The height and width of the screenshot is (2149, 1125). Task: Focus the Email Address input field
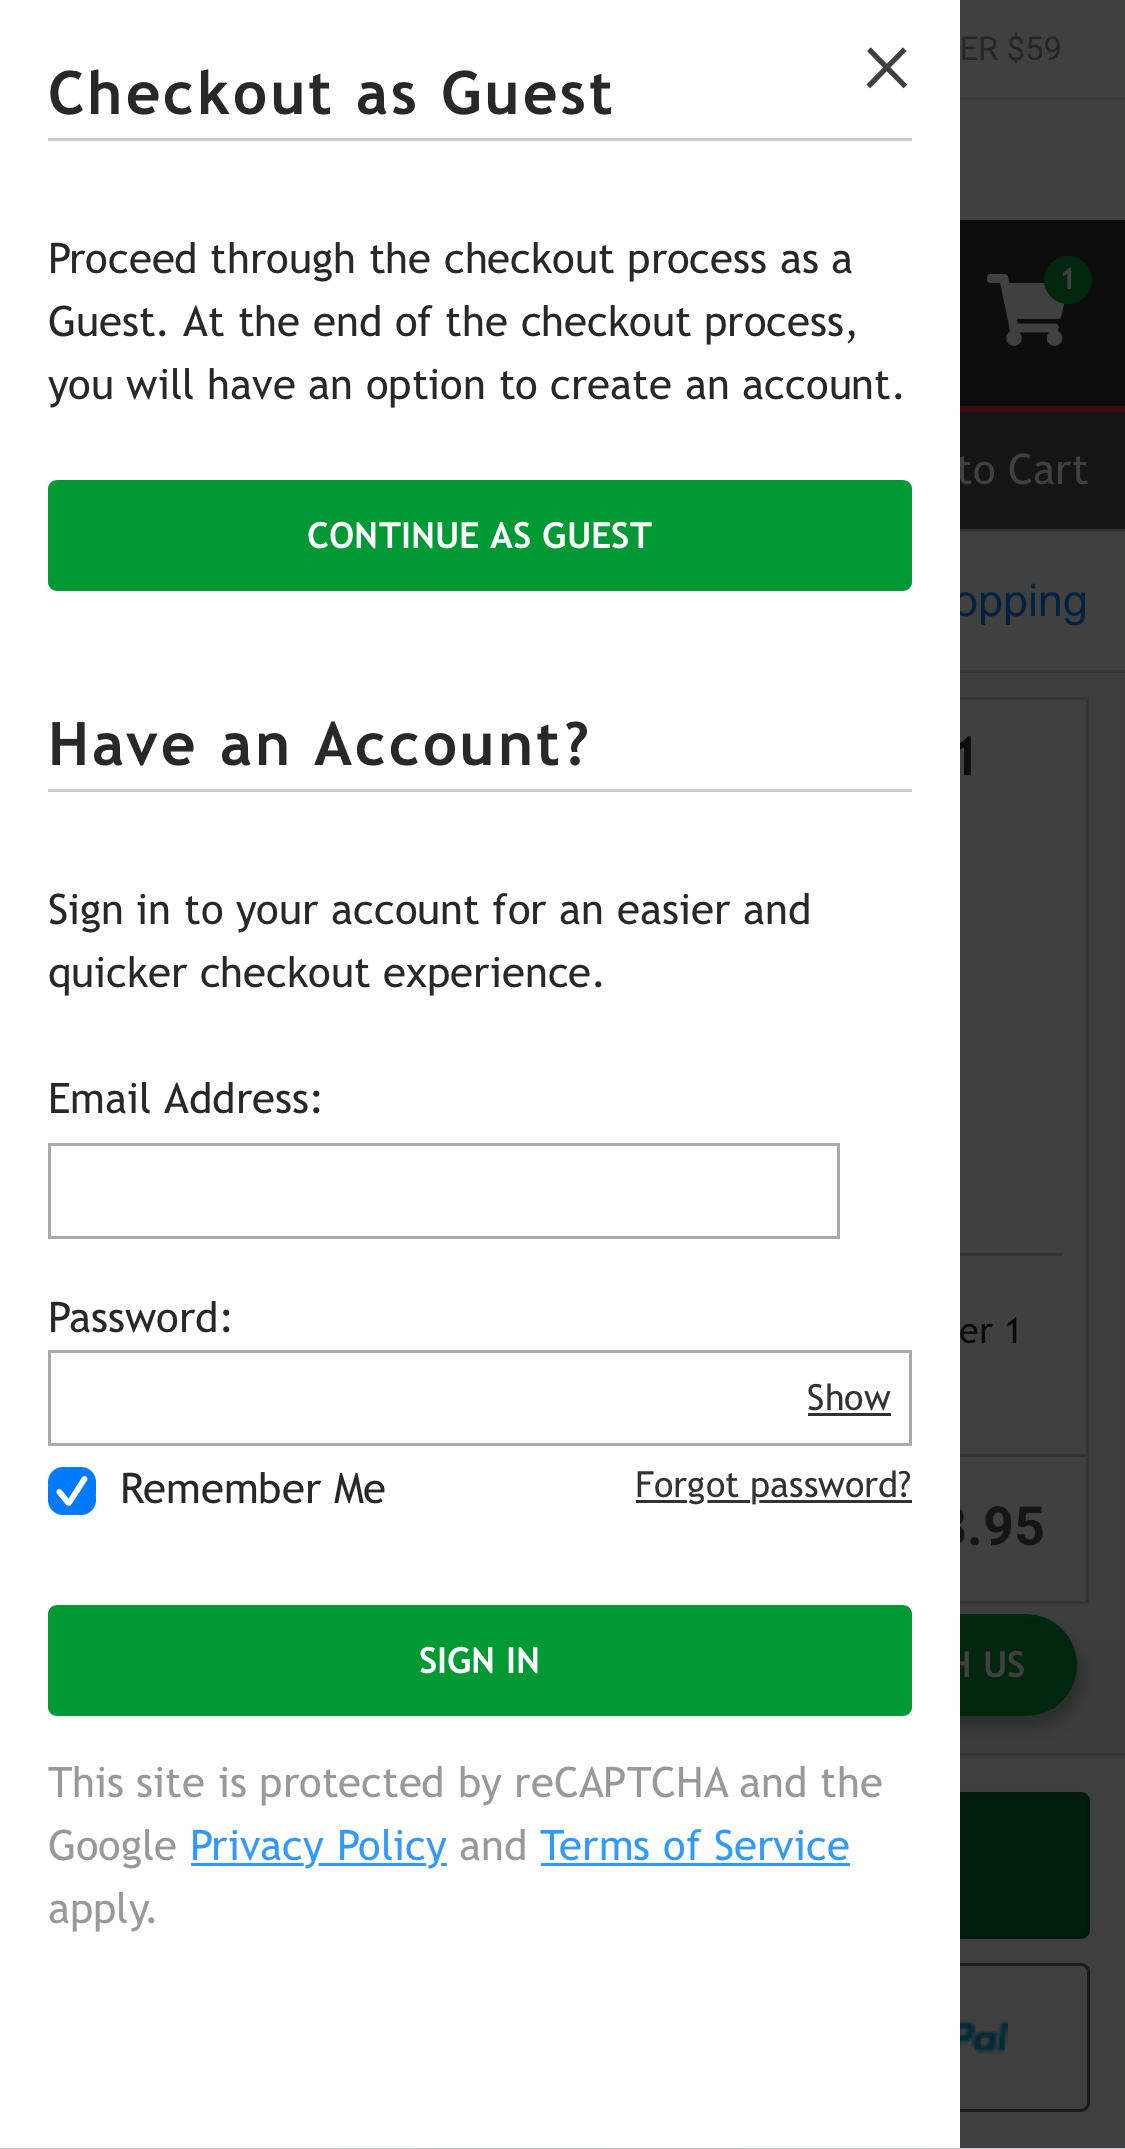click(x=443, y=1191)
